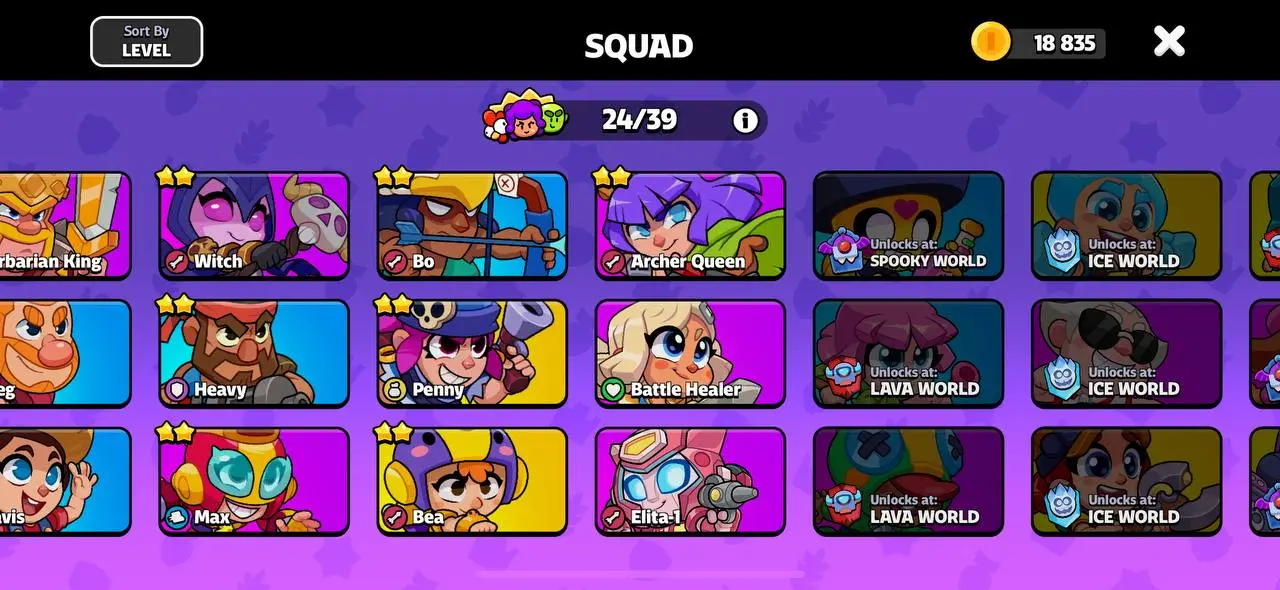Close the Squad screen

(x=1169, y=41)
